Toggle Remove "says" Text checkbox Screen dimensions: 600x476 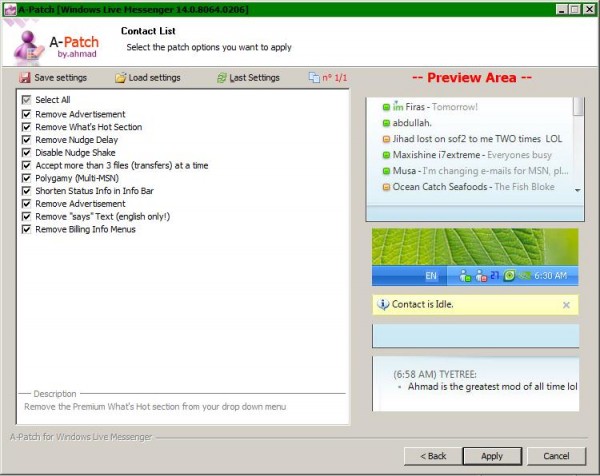[x=26, y=217]
